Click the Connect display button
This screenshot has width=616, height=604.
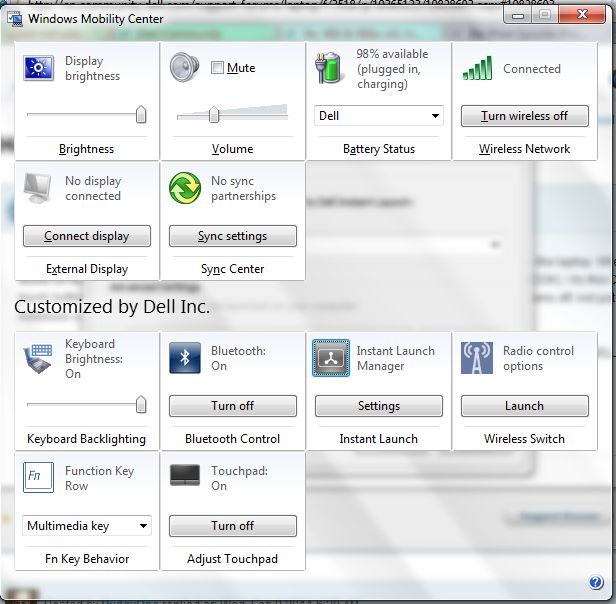click(x=87, y=236)
